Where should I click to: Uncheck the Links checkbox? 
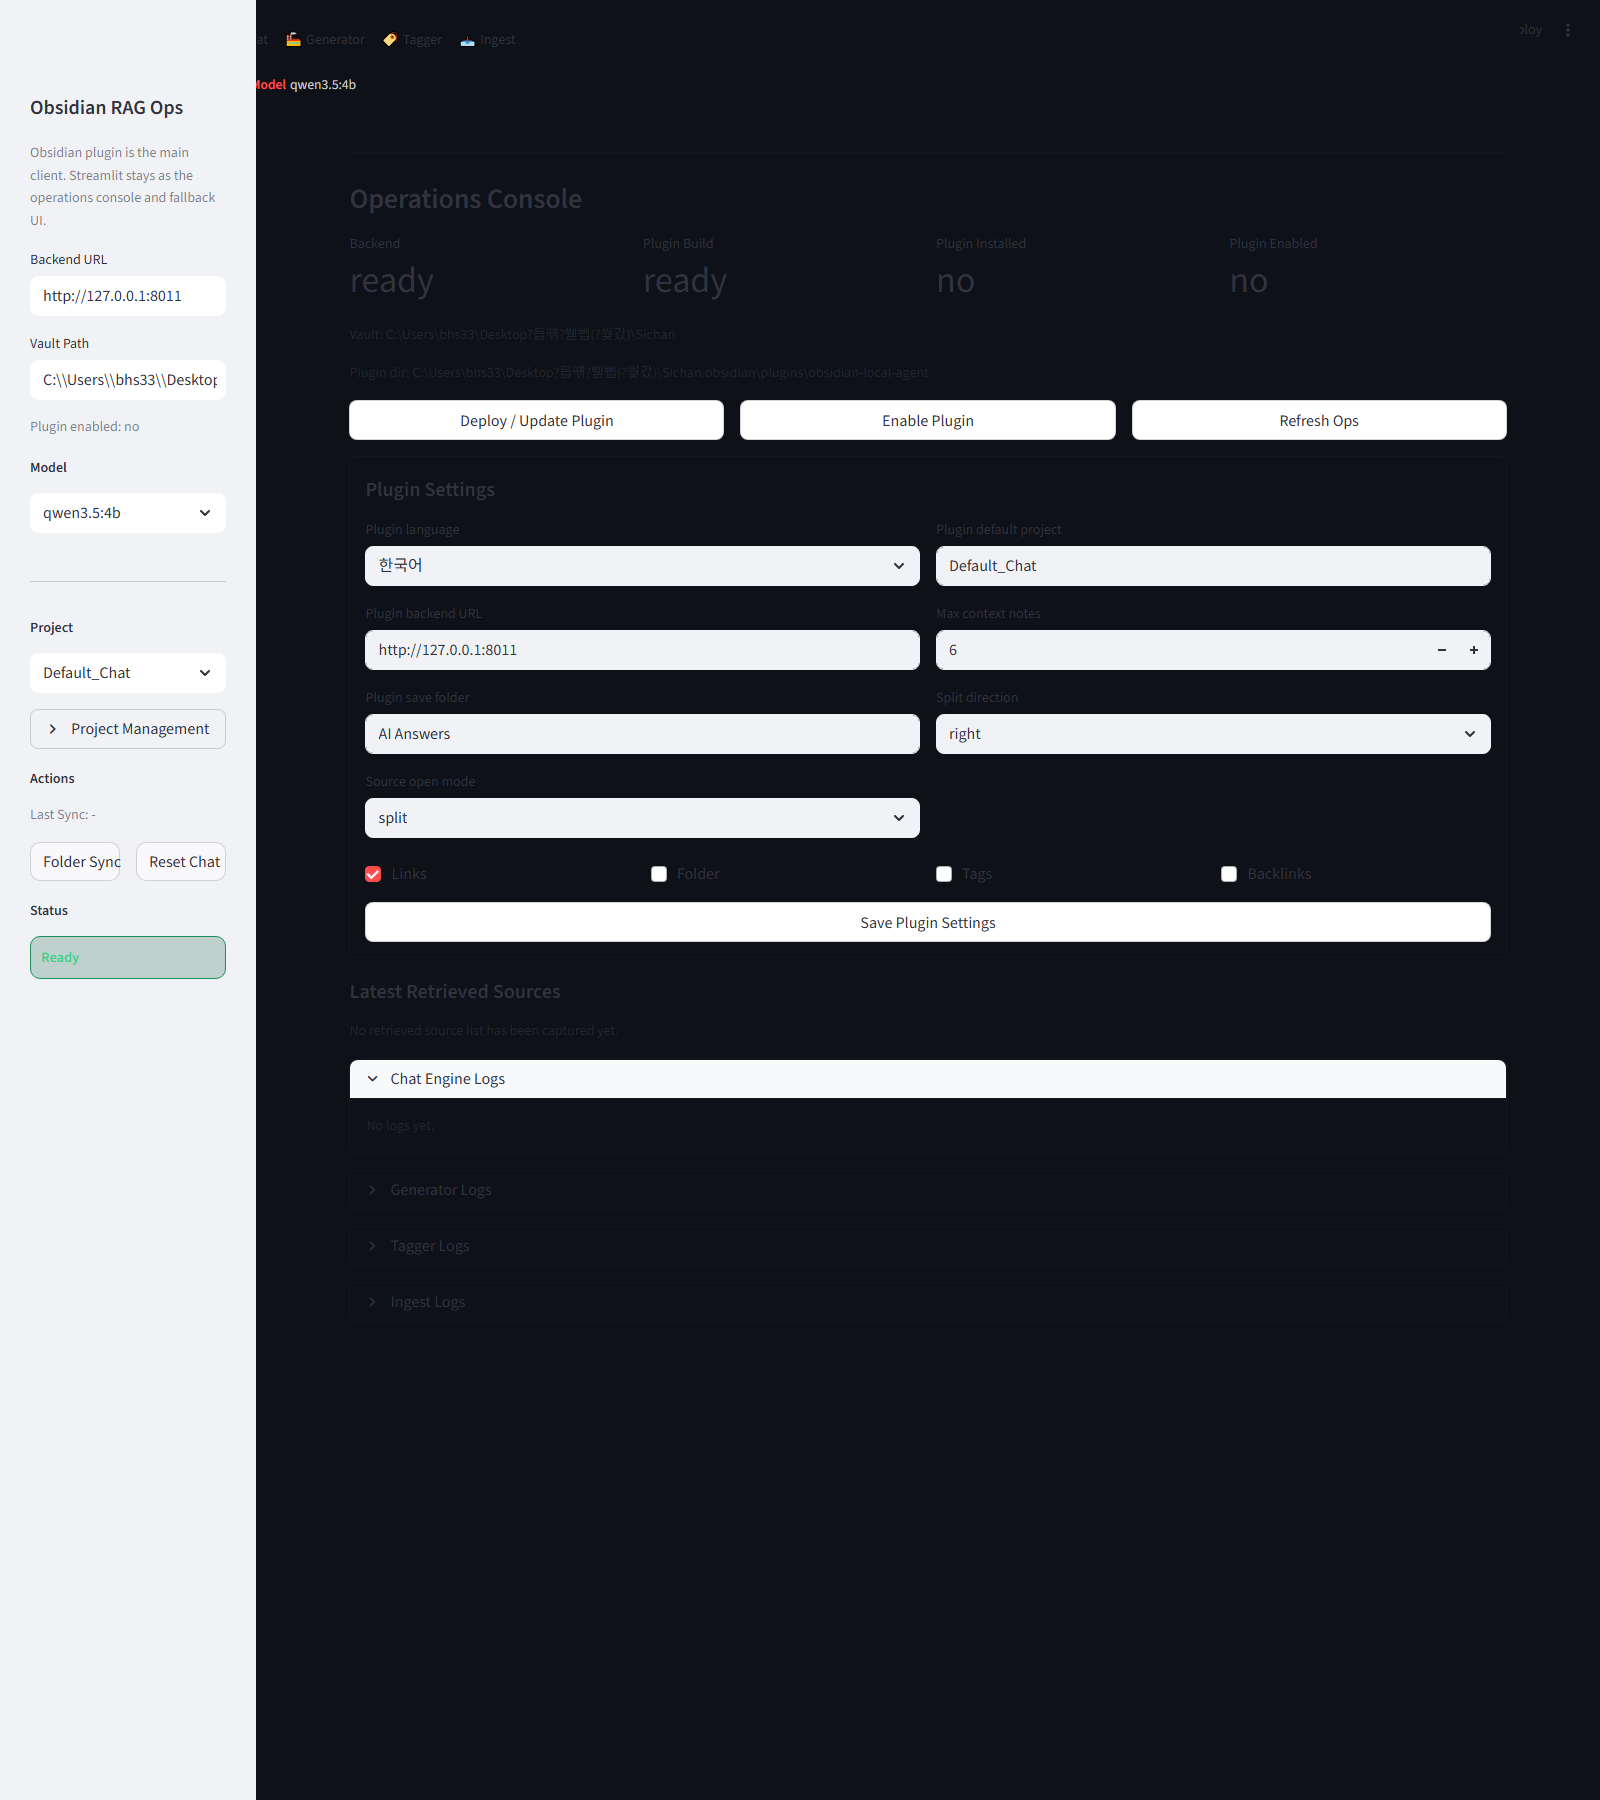(x=372, y=873)
